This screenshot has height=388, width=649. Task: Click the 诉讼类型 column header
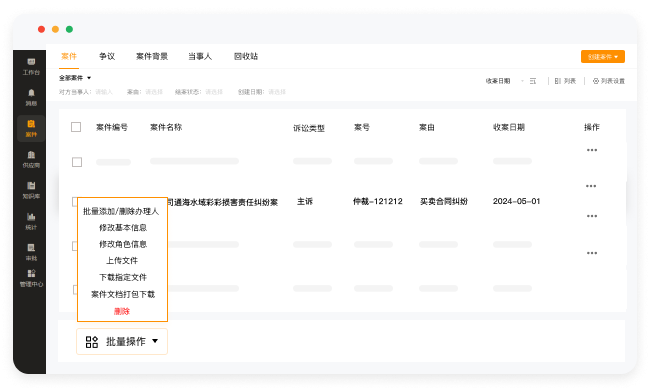coord(309,128)
